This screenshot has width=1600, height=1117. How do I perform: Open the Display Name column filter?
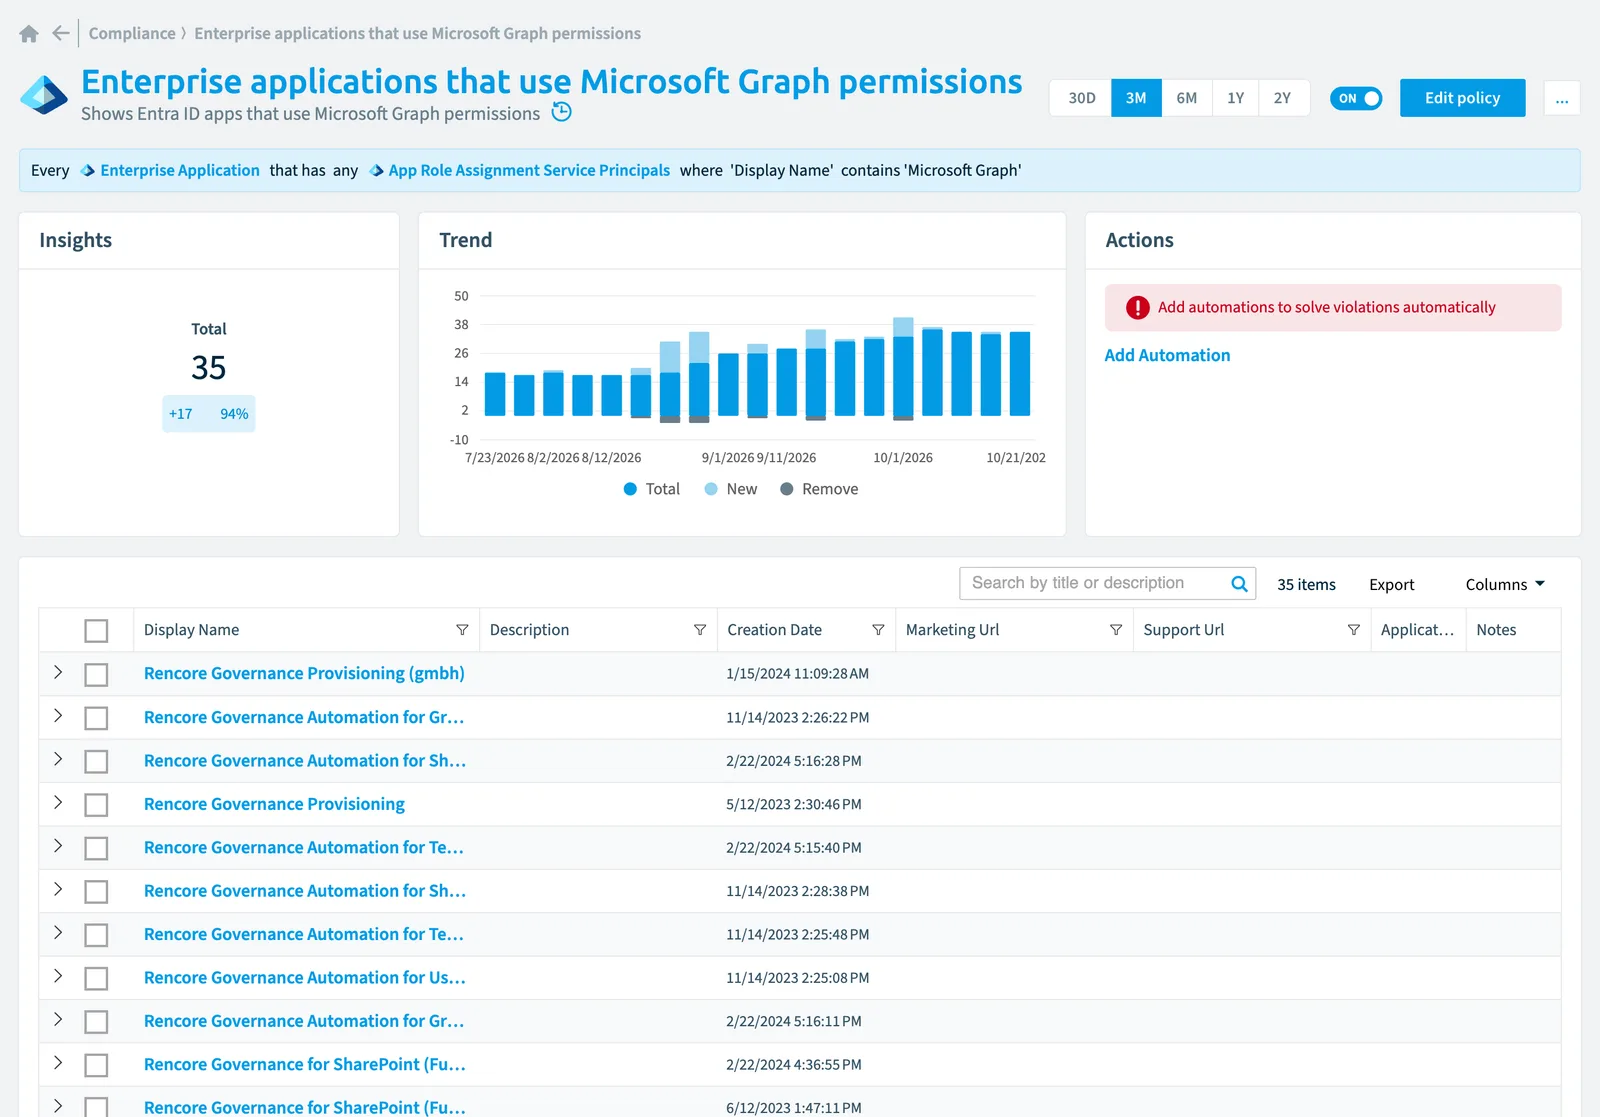(x=462, y=630)
